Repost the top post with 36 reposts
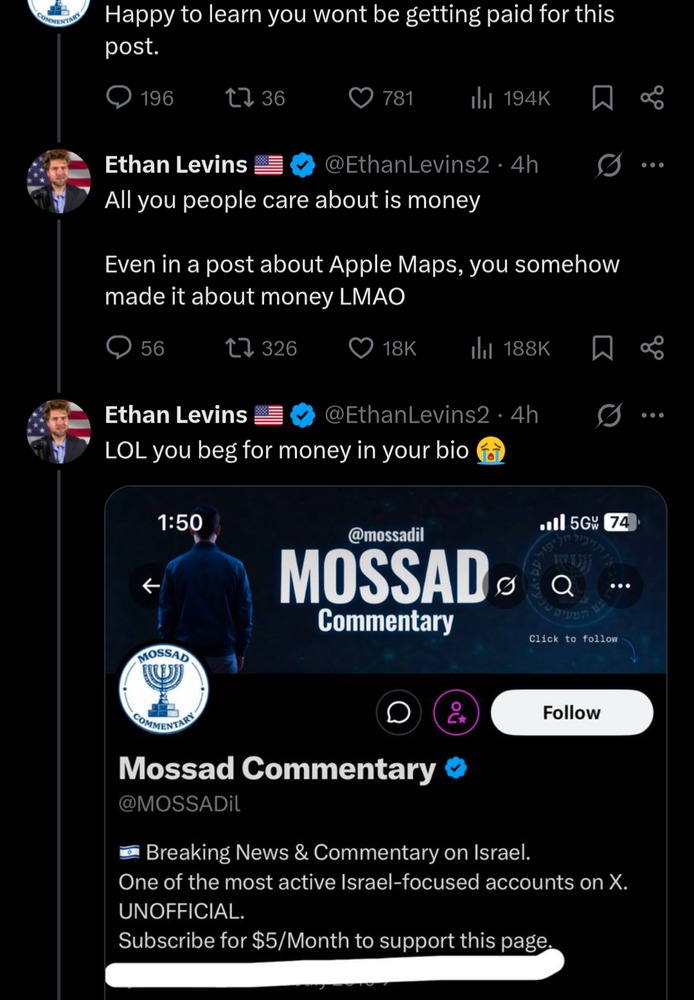 click(240, 98)
